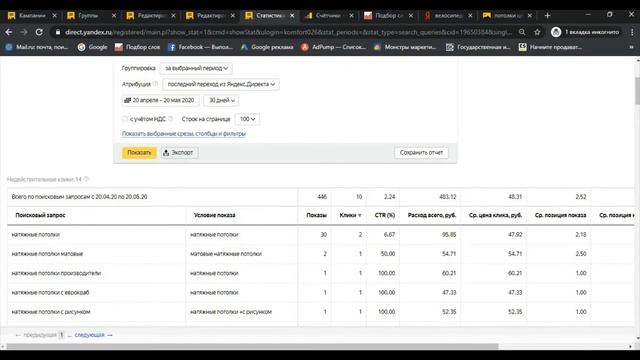Viewport: 640px width, 360px height.
Task: Show more bookmarks overflow chevron
Action: click(631, 47)
